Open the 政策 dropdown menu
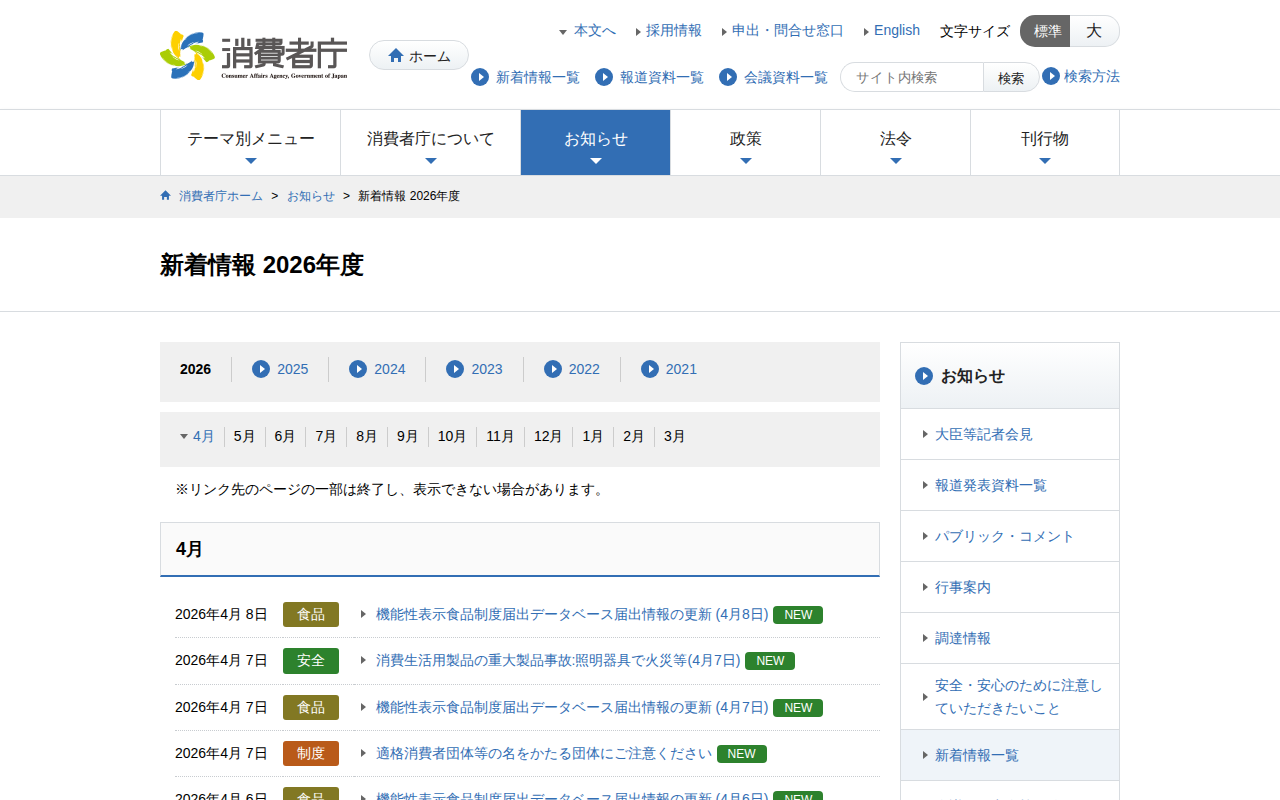The height and width of the screenshot is (800, 1280). pos(746,142)
